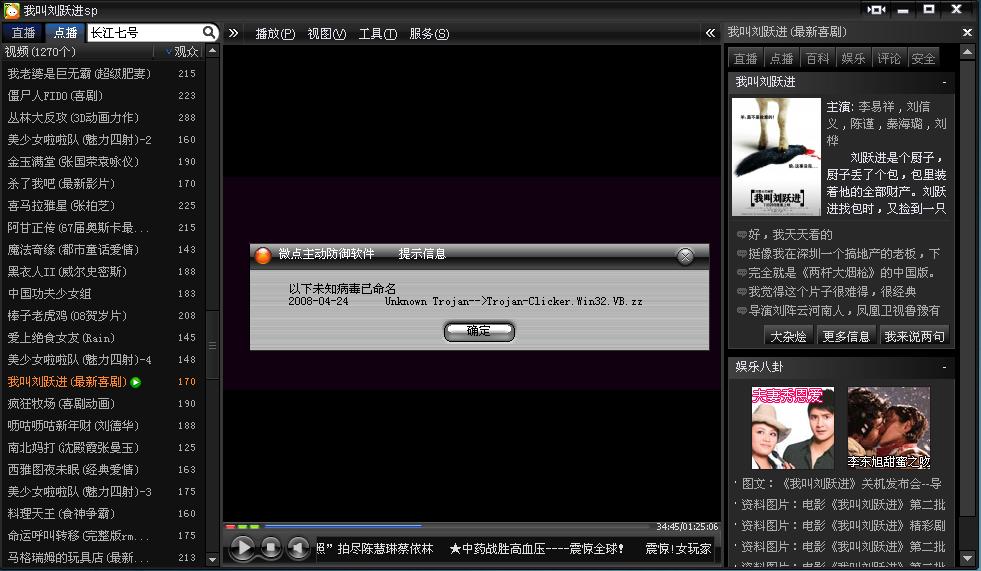Viewport: 981px width, 571px height.
Task: Select 我老婆是巨无霸 (超级肥妻) in video list
Action: [x=102, y=74]
